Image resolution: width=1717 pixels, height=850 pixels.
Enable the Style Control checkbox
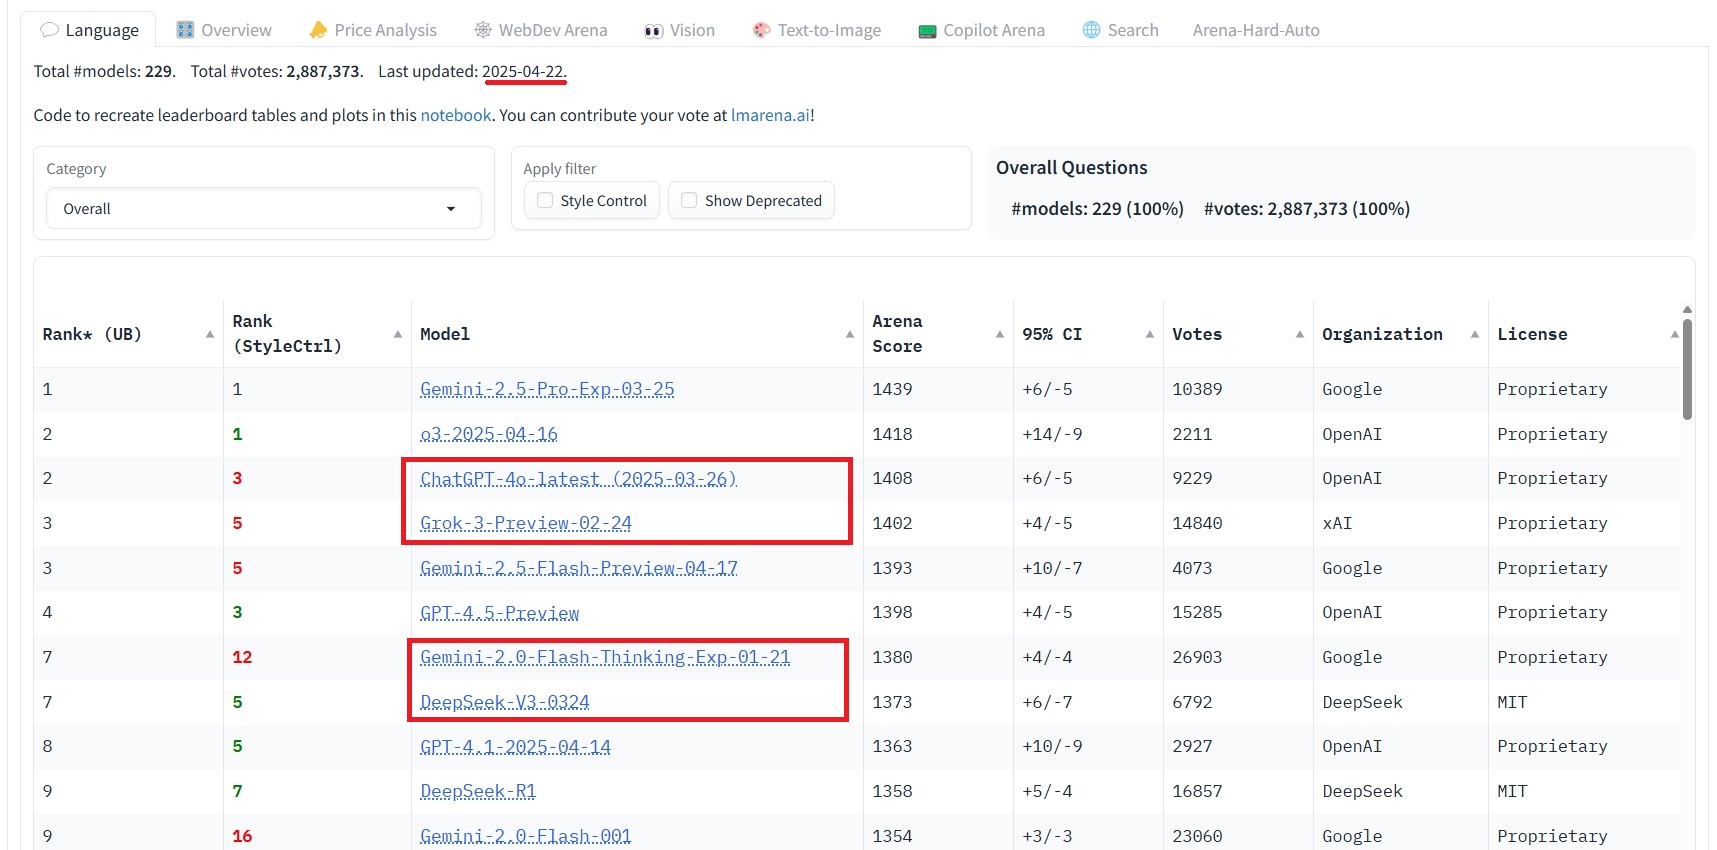[545, 201]
